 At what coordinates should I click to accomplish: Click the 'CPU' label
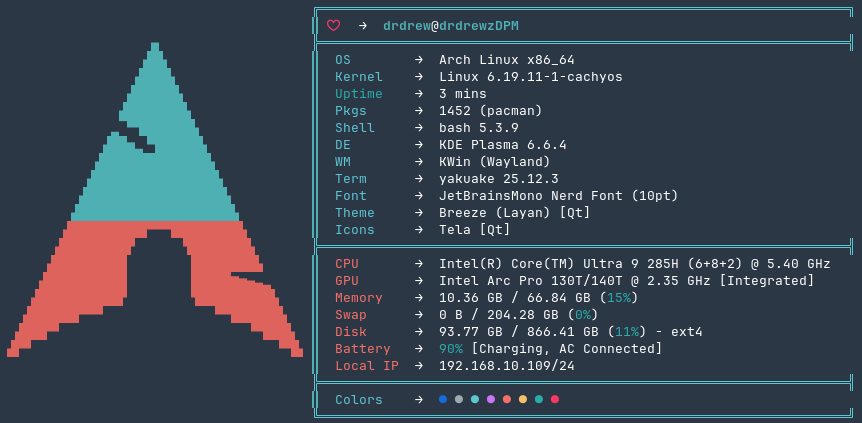click(x=347, y=264)
